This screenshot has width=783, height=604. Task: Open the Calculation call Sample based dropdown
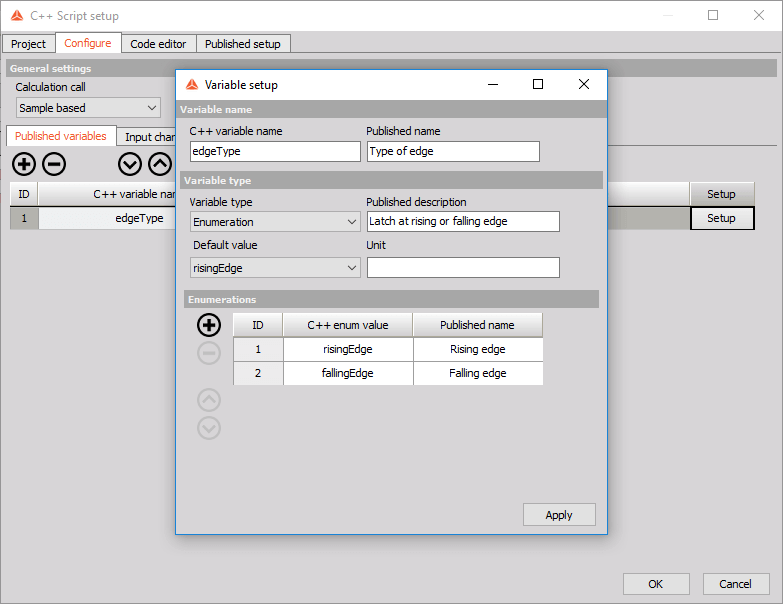(x=88, y=108)
